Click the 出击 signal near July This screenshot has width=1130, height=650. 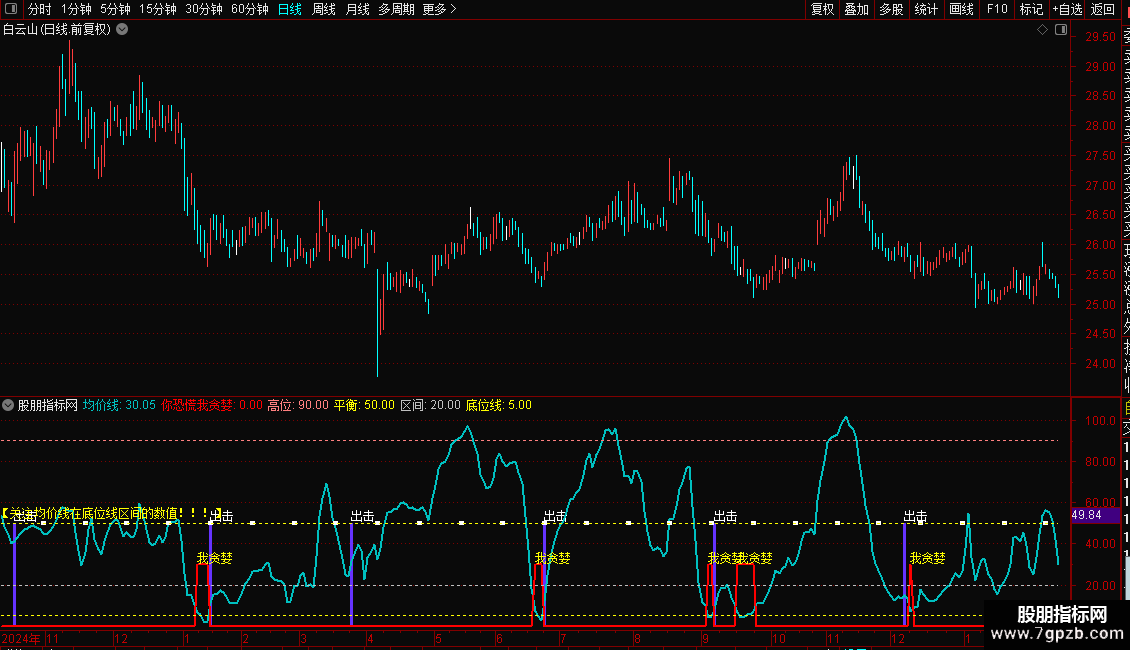click(555, 516)
